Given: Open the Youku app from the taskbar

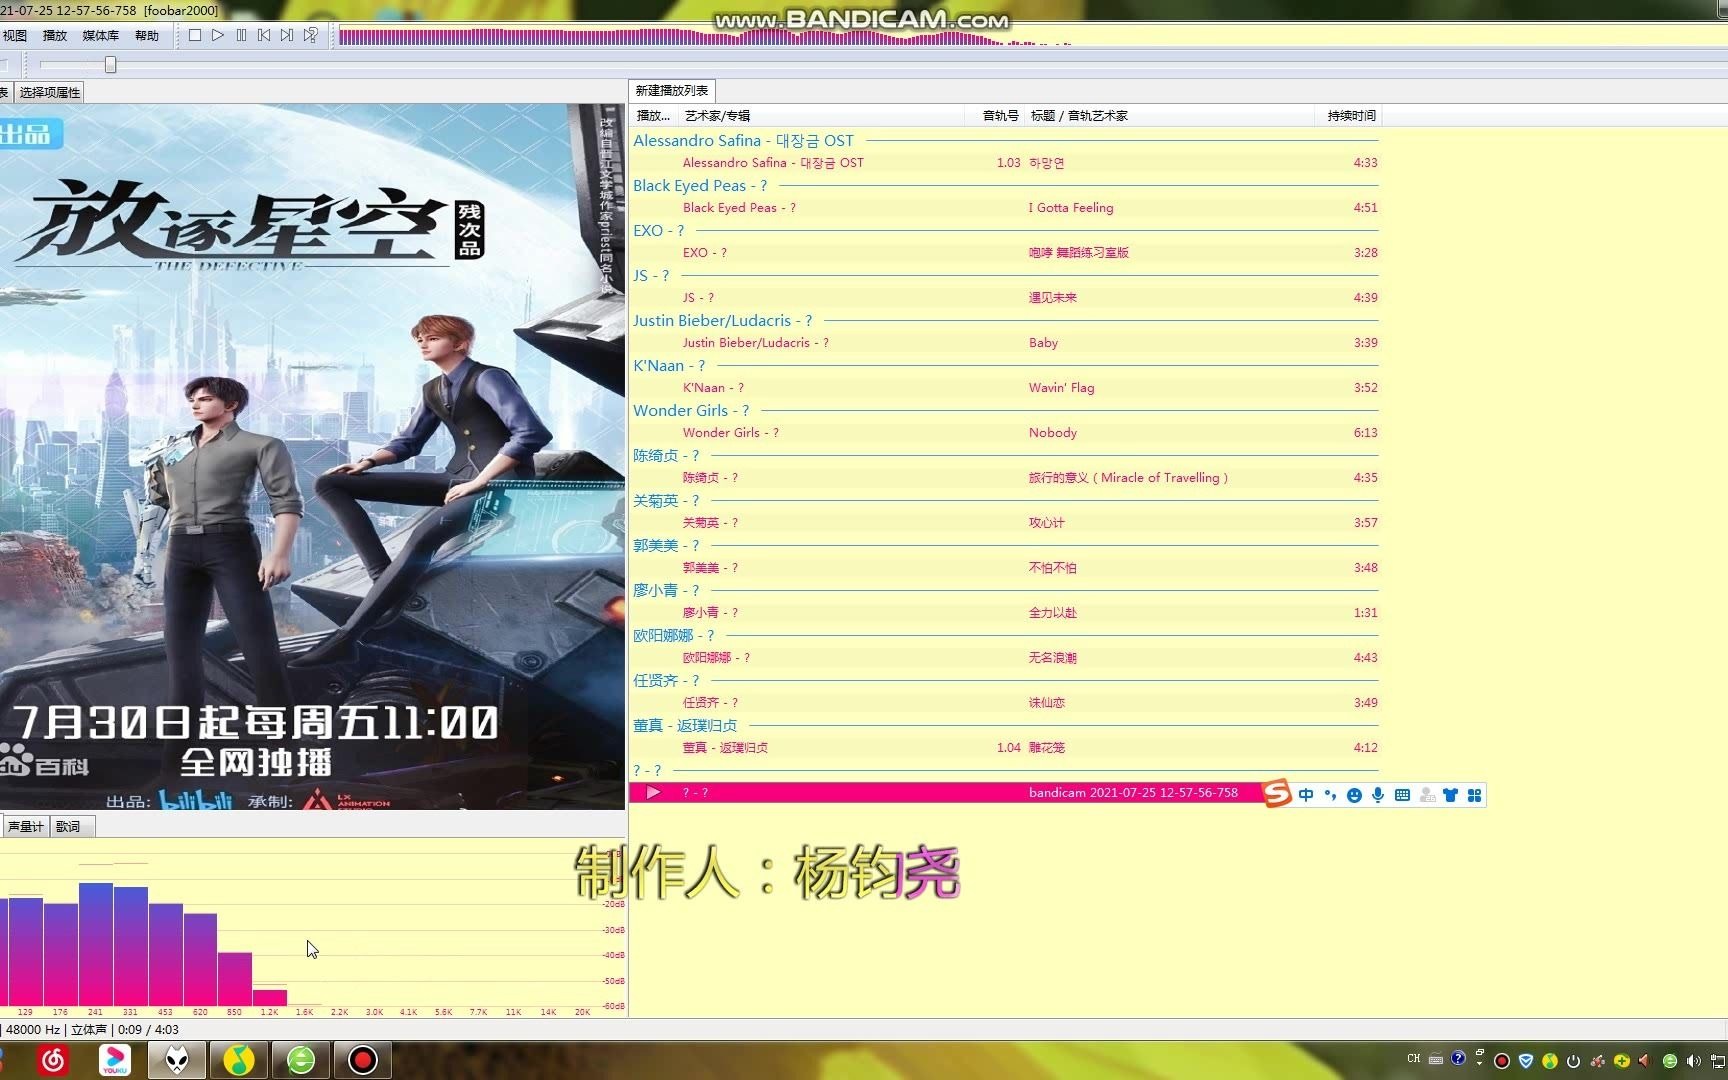Looking at the screenshot, I should tap(115, 1060).
